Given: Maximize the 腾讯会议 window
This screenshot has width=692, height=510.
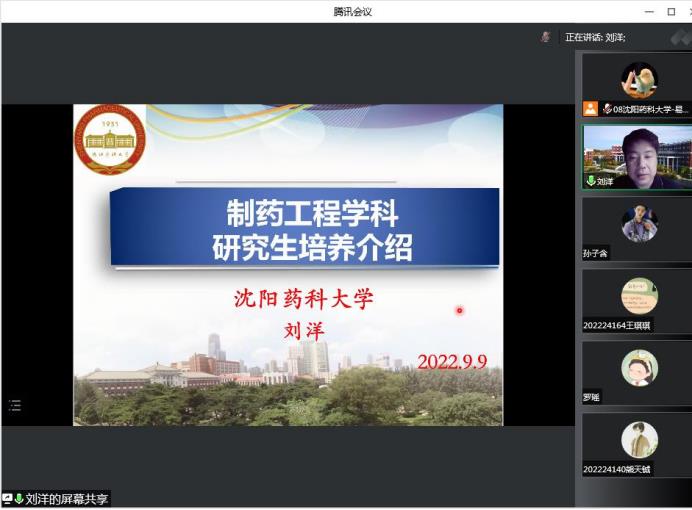Looking at the screenshot, I should (x=671, y=11).
